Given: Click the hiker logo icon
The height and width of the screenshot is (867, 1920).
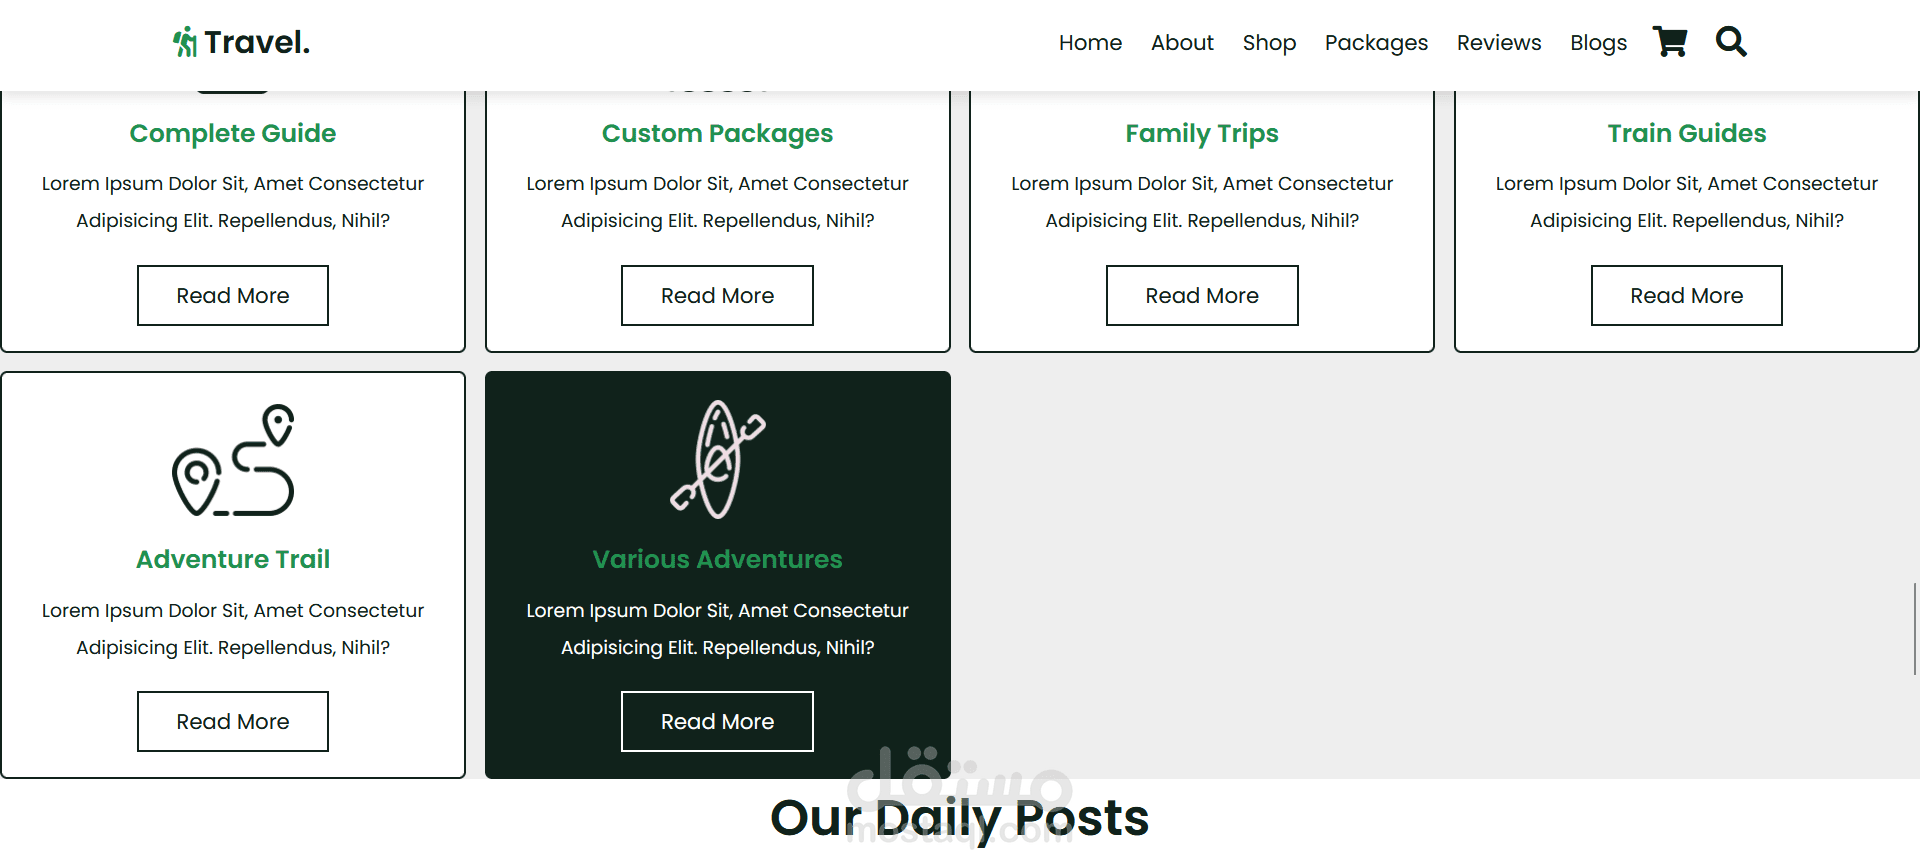Looking at the screenshot, I should tap(185, 42).
